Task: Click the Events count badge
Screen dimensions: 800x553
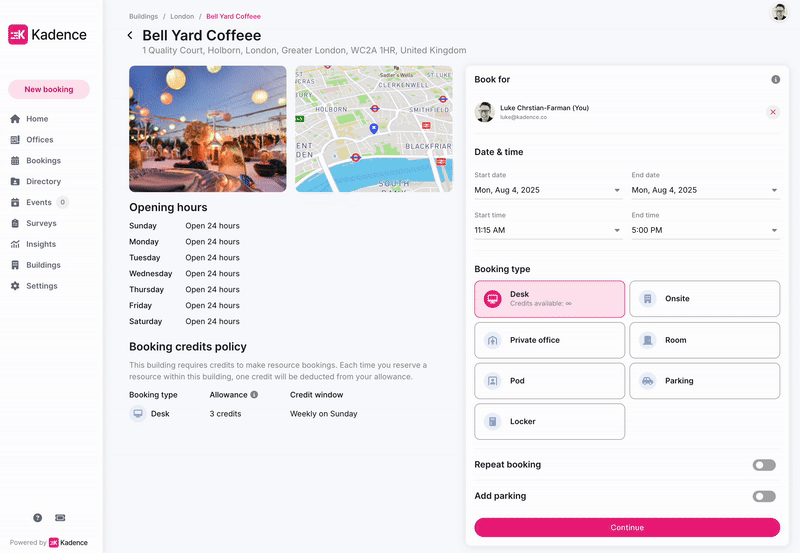Action: (x=62, y=203)
